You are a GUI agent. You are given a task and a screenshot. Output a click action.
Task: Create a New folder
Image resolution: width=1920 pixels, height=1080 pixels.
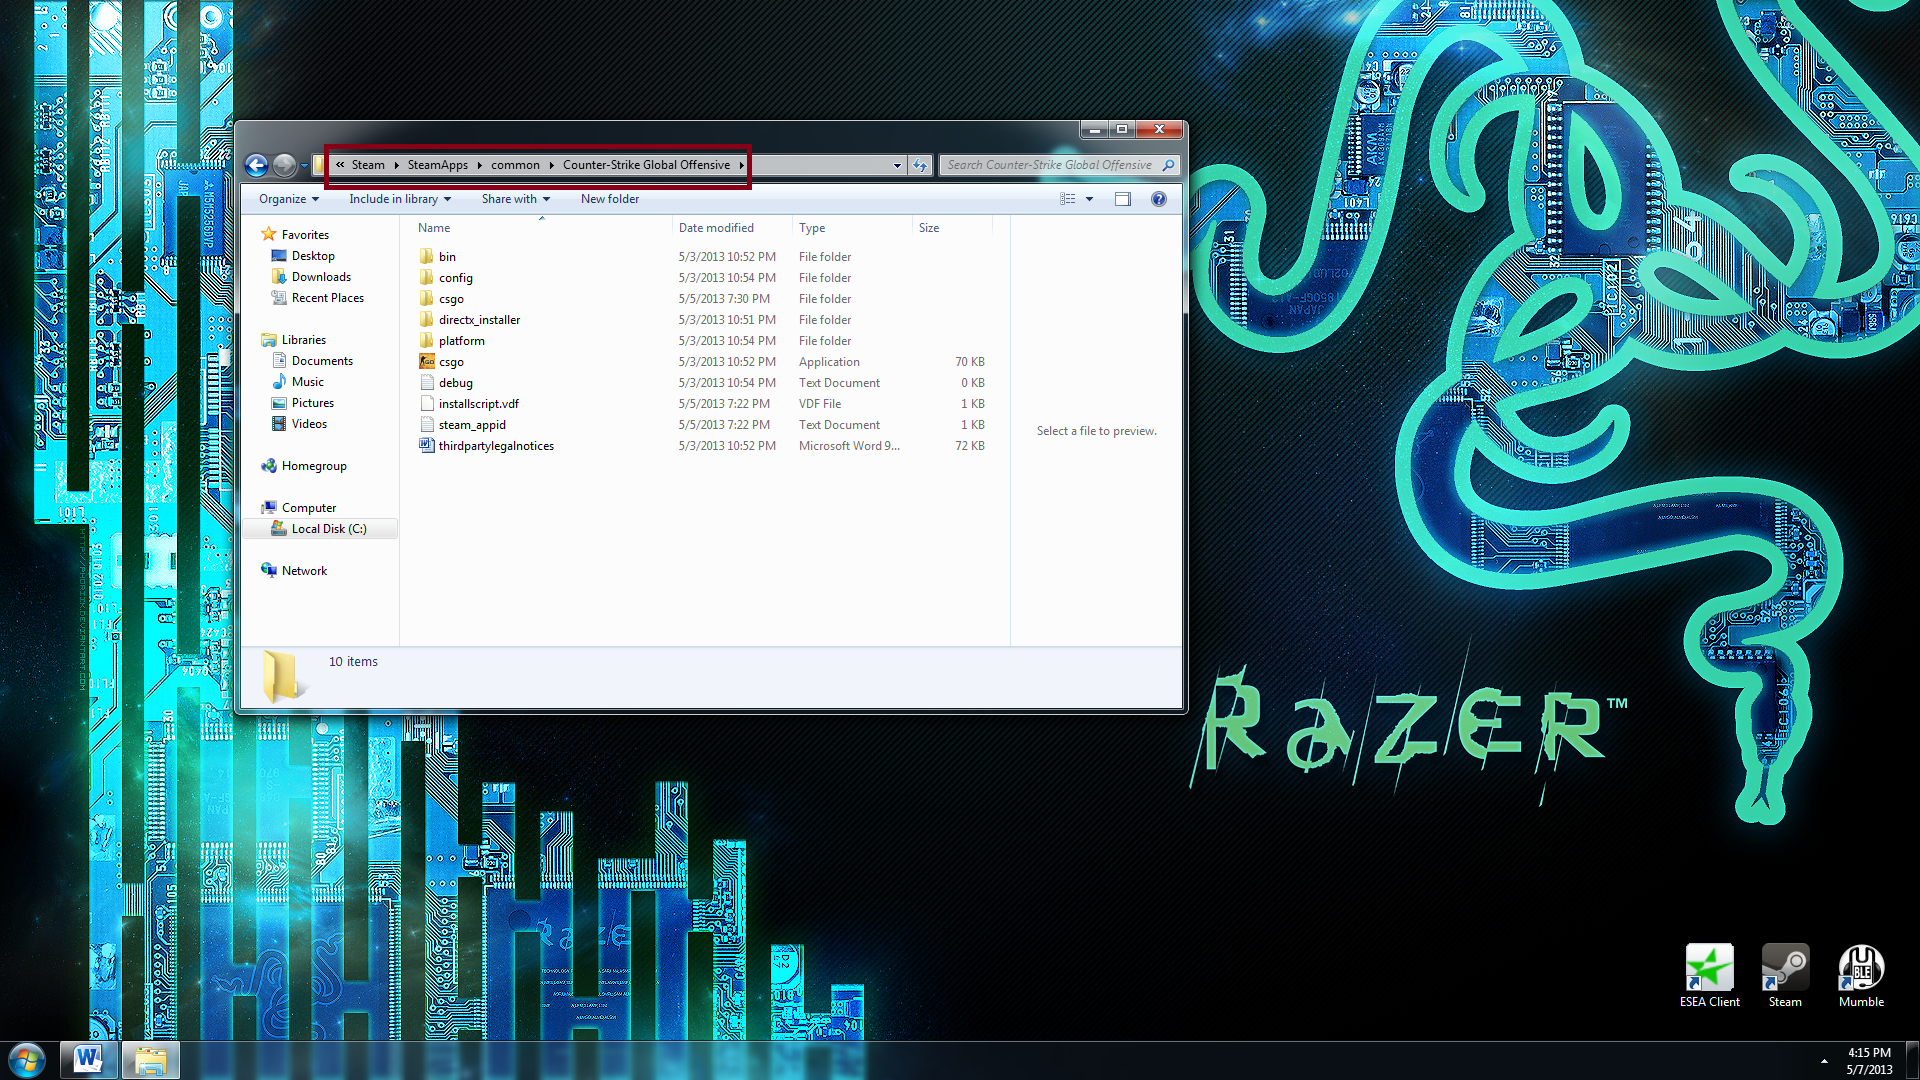[x=610, y=199]
